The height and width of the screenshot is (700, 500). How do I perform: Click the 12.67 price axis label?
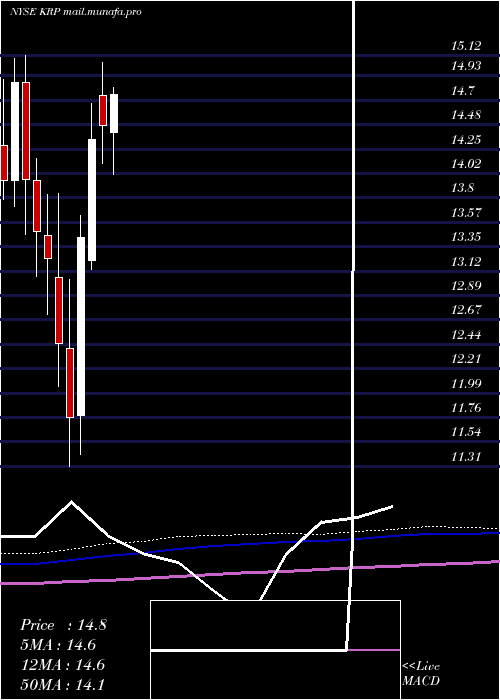(x=466, y=309)
